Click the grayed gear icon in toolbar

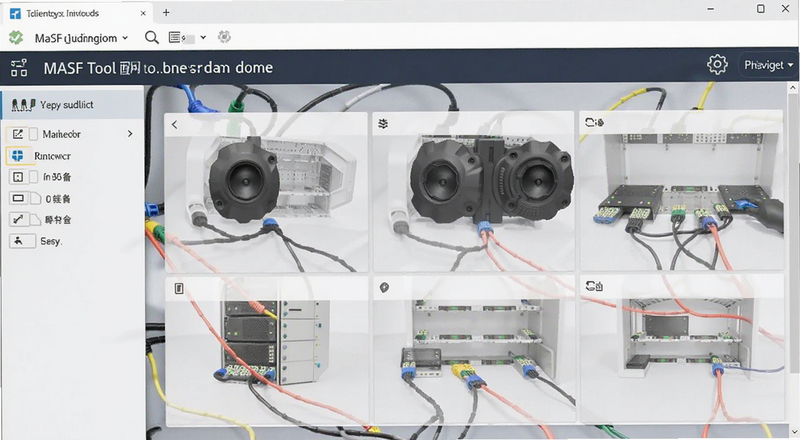[224, 37]
